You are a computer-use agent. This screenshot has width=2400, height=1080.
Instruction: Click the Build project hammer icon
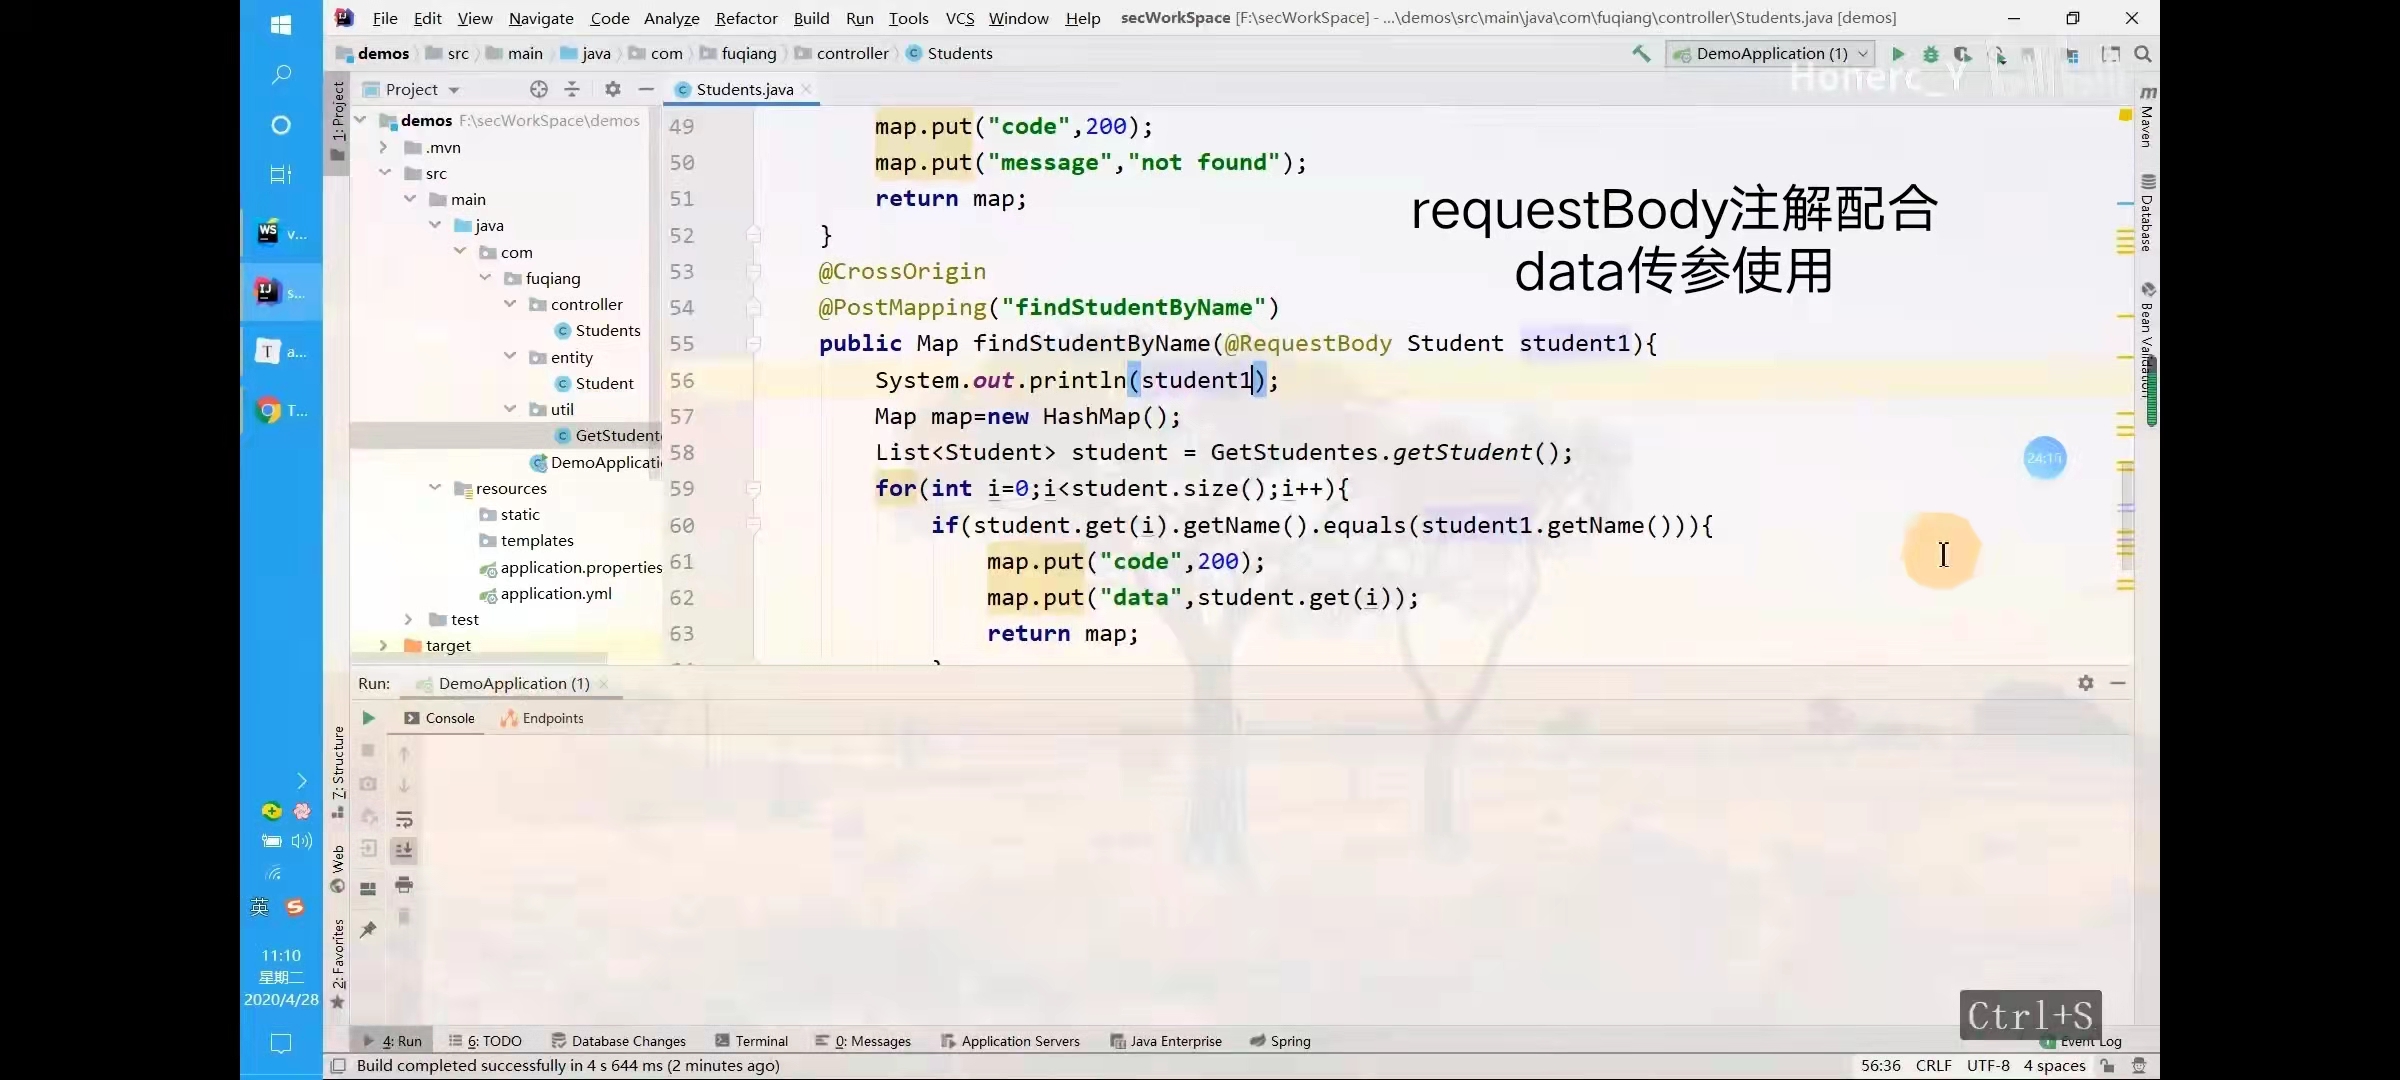point(1641,54)
